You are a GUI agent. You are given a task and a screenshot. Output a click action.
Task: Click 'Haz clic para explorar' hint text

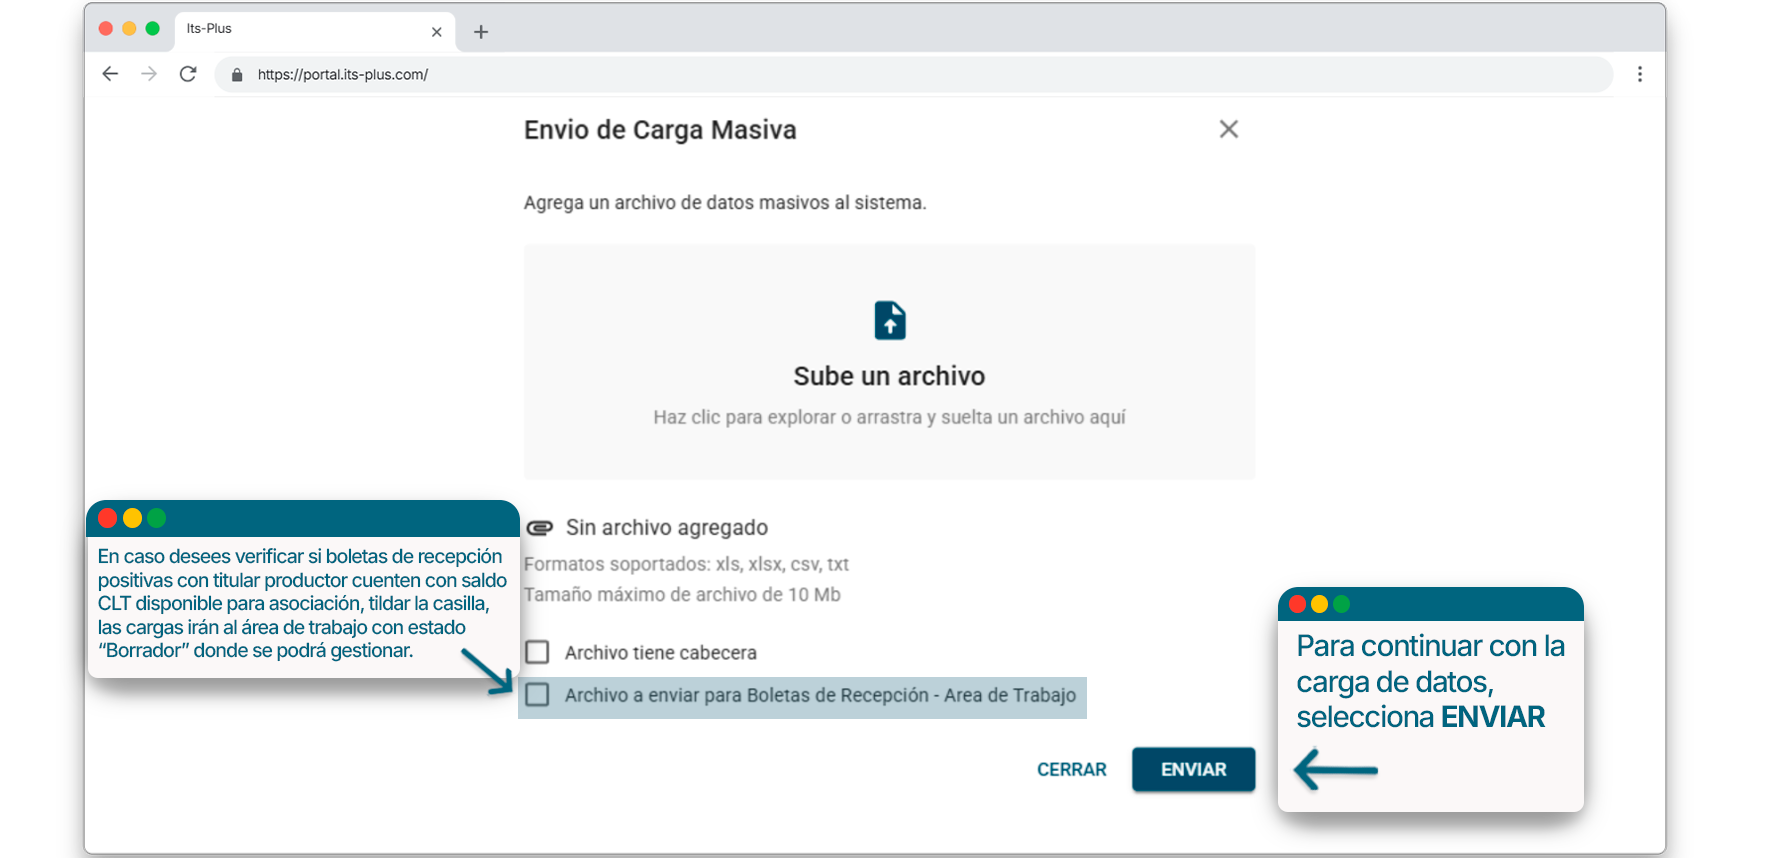click(889, 417)
